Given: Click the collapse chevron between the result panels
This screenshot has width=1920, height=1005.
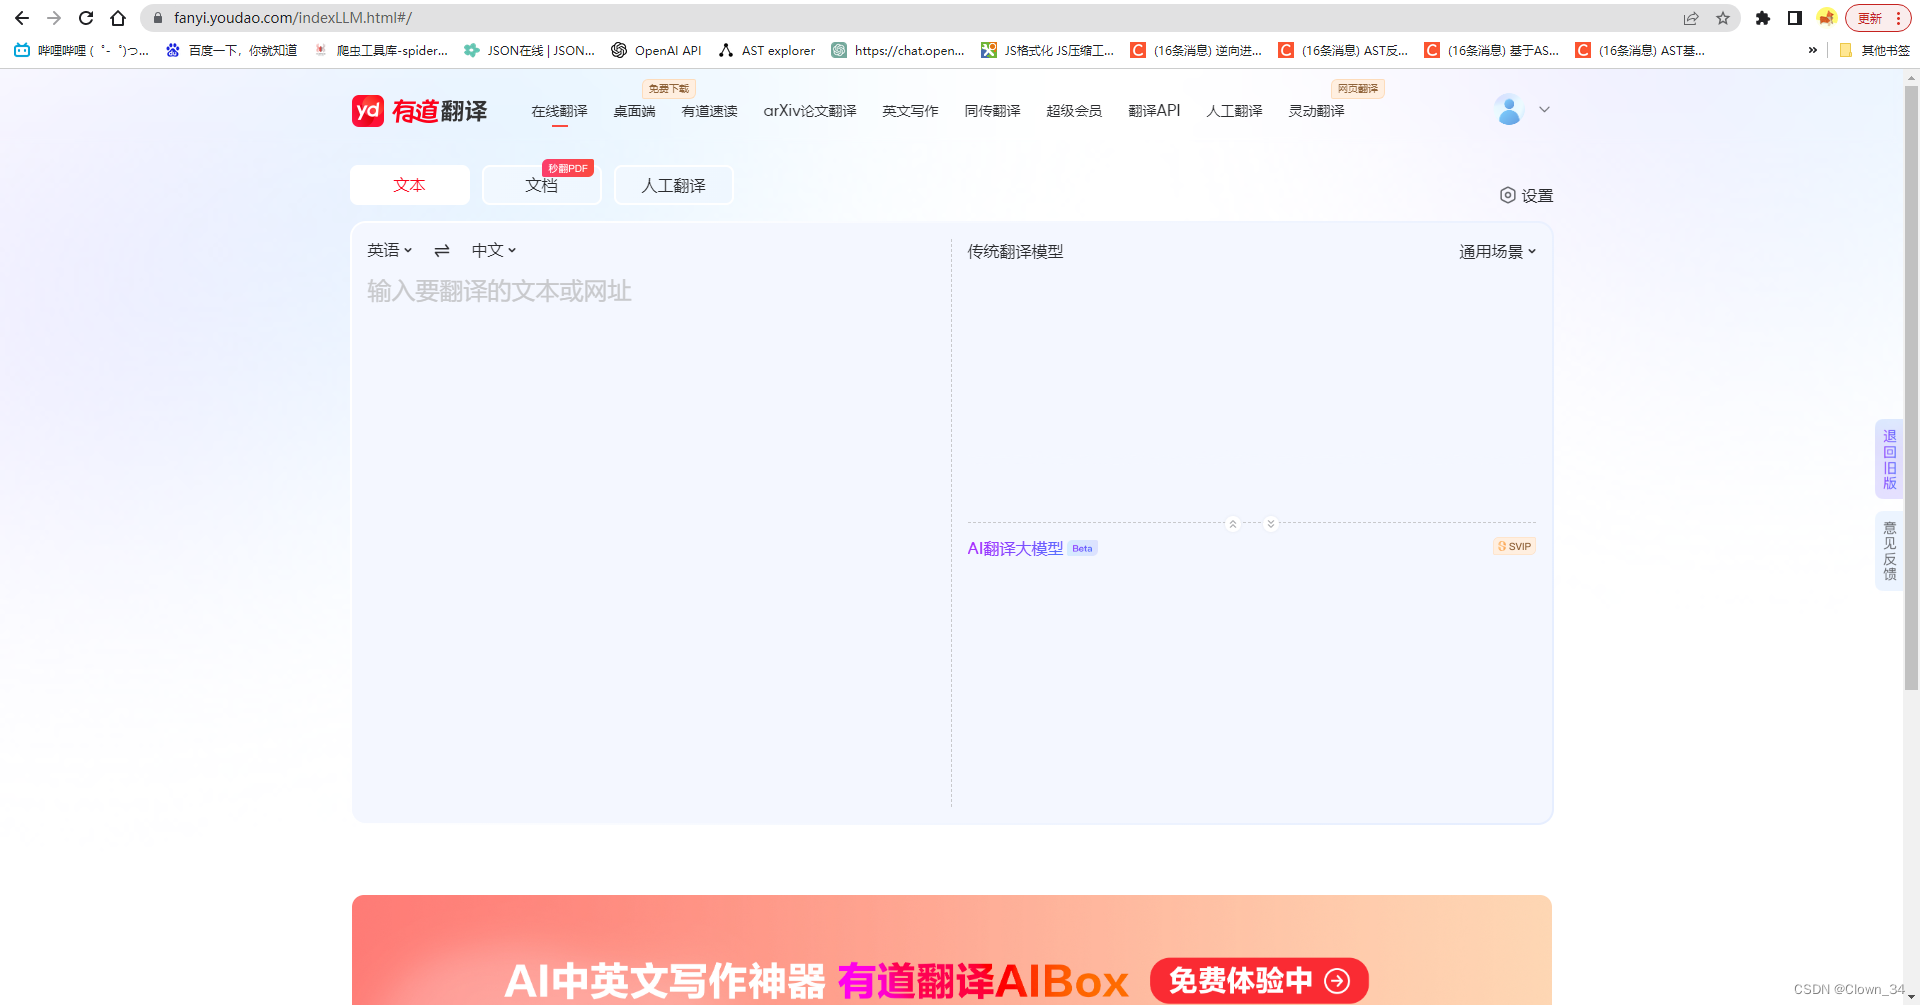Looking at the screenshot, I should (1233, 523).
